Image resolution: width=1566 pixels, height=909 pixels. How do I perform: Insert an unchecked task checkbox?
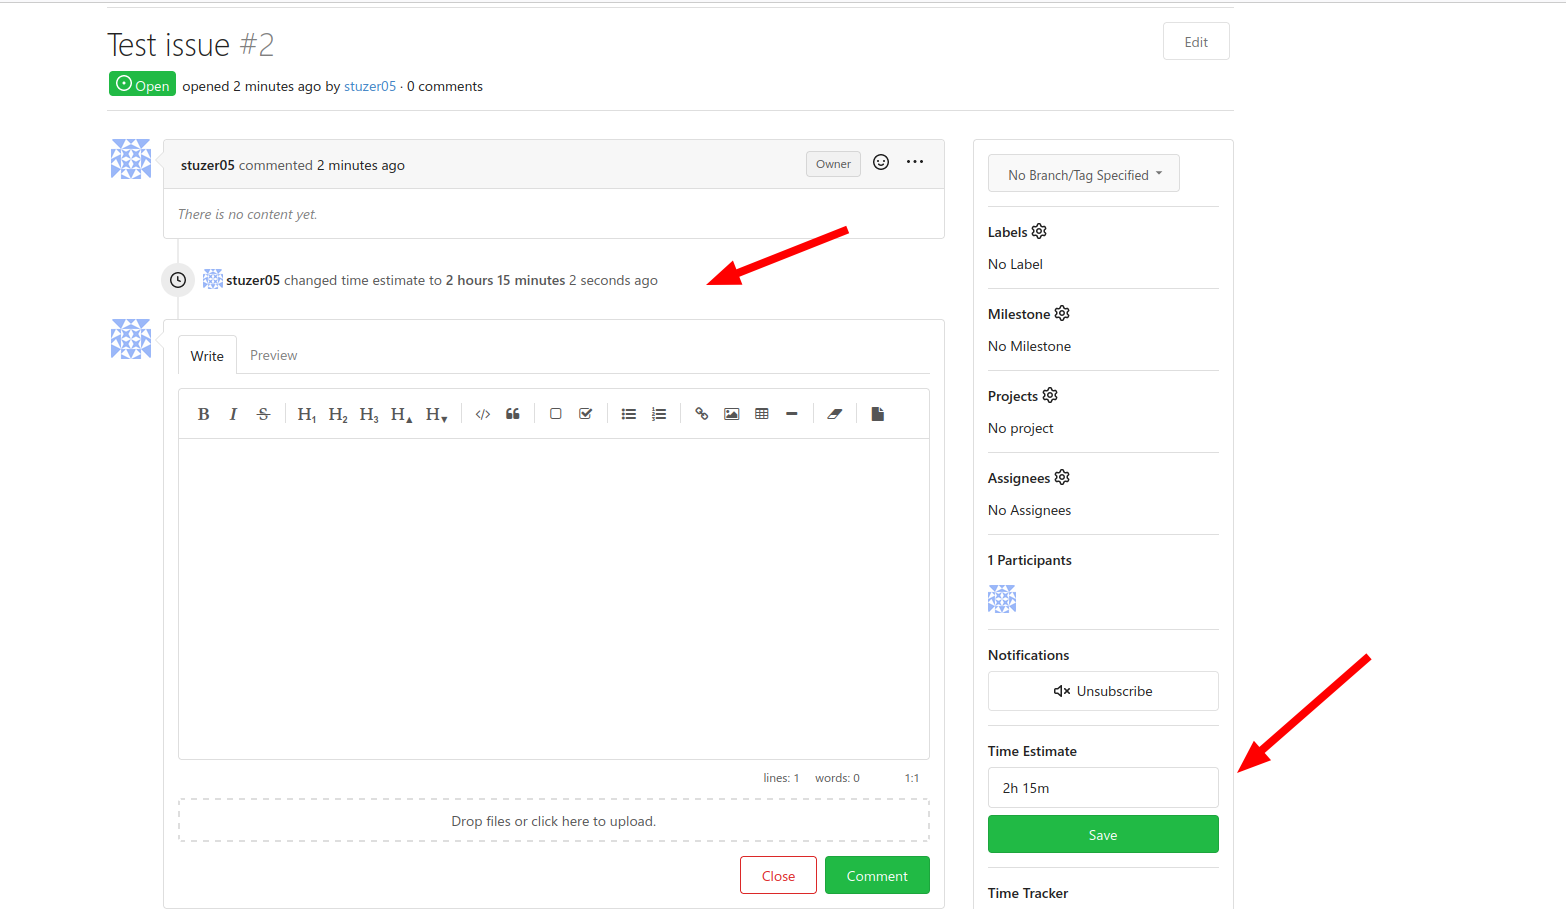[556, 414]
